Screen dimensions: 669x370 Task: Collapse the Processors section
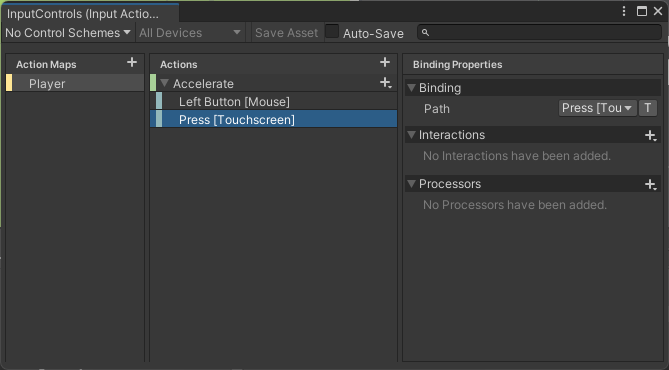pos(411,184)
